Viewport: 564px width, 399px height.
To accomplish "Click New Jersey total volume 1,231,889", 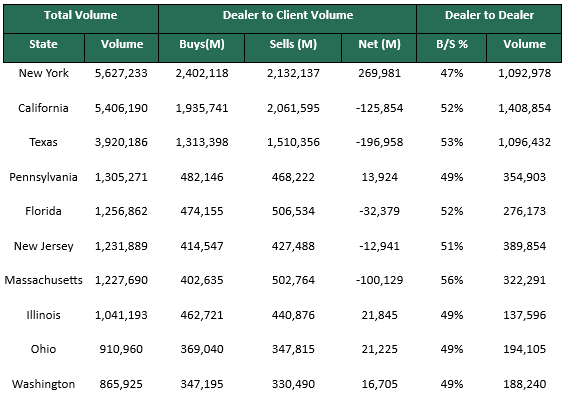I will (121, 246).
